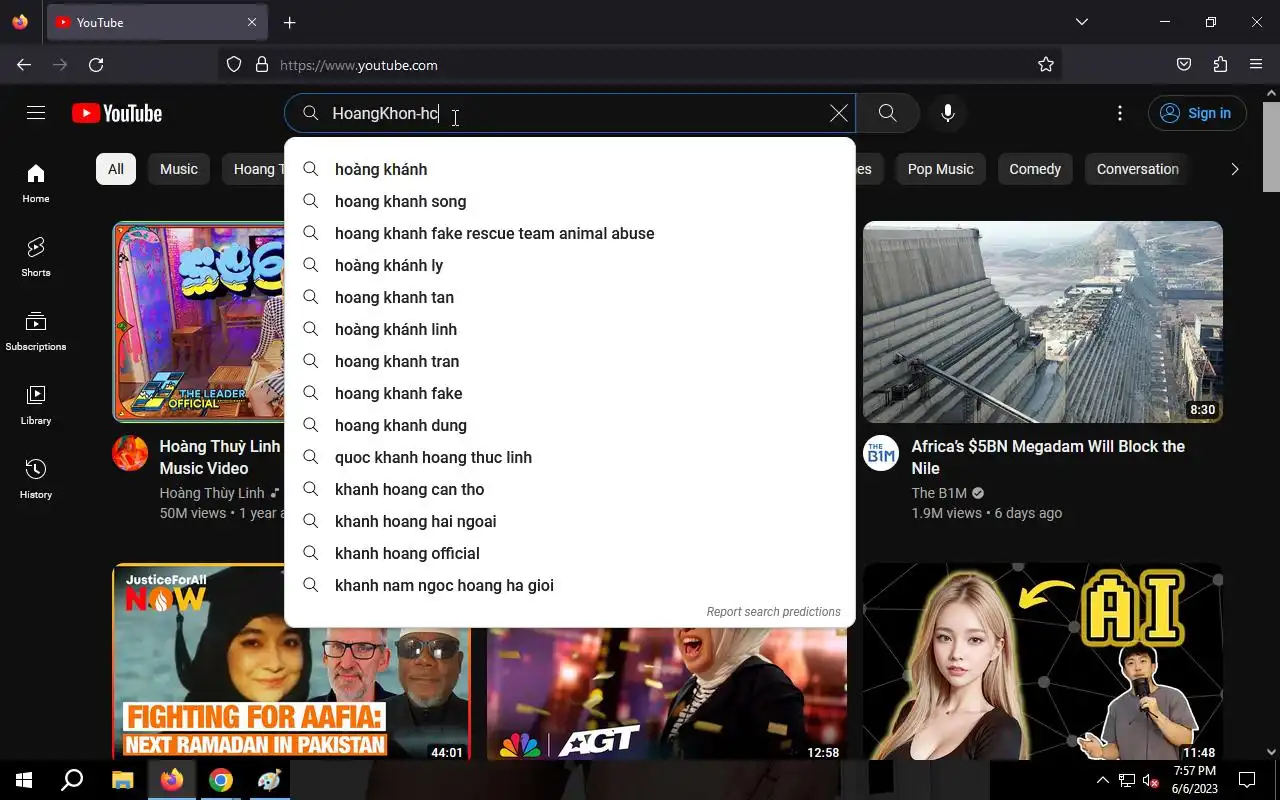1280x800 pixels.
Task: Open the Africa's $5BN Megadam video title
Action: (x=1048, y=457)
